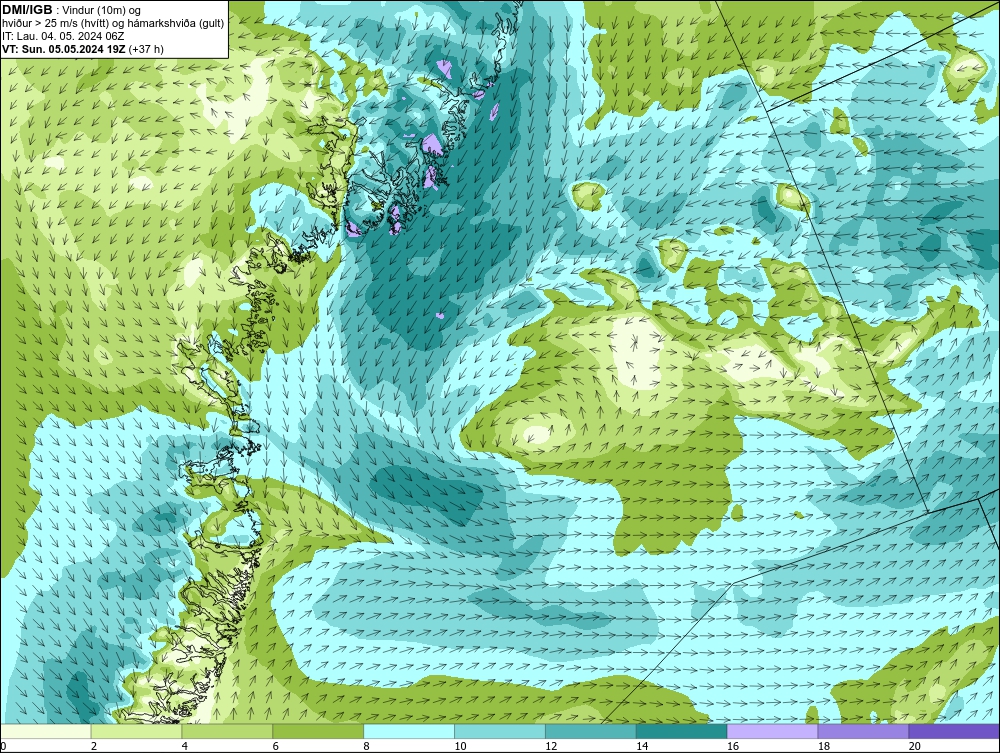This screenshot has height=753, width=1000.
Task: Click the legend scale label '4'
Action: [x=185, y=746]
